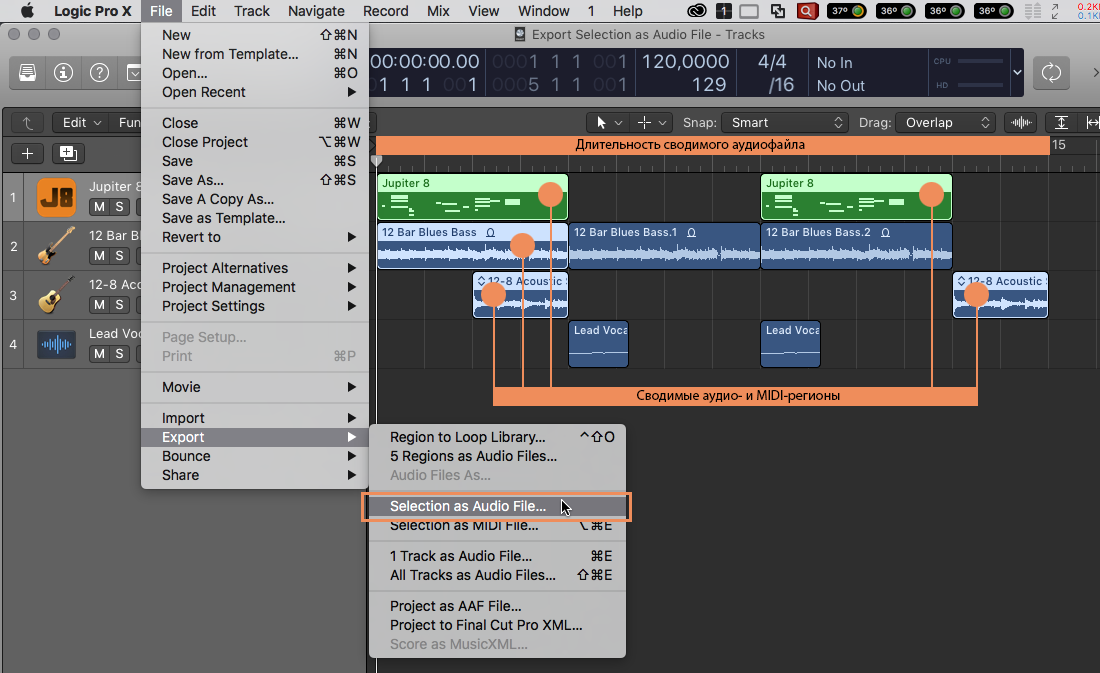Mute the 12-8 Acoustic track

pyautogui.click(x=100, y=305)
